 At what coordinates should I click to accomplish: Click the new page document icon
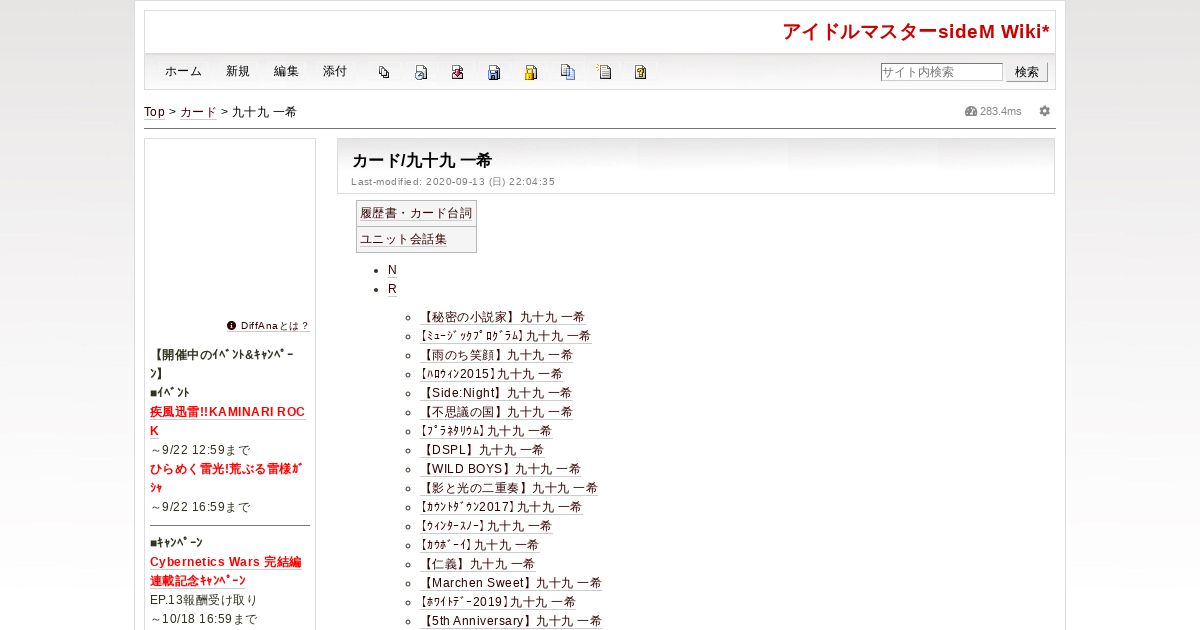[x=604, y=72]
